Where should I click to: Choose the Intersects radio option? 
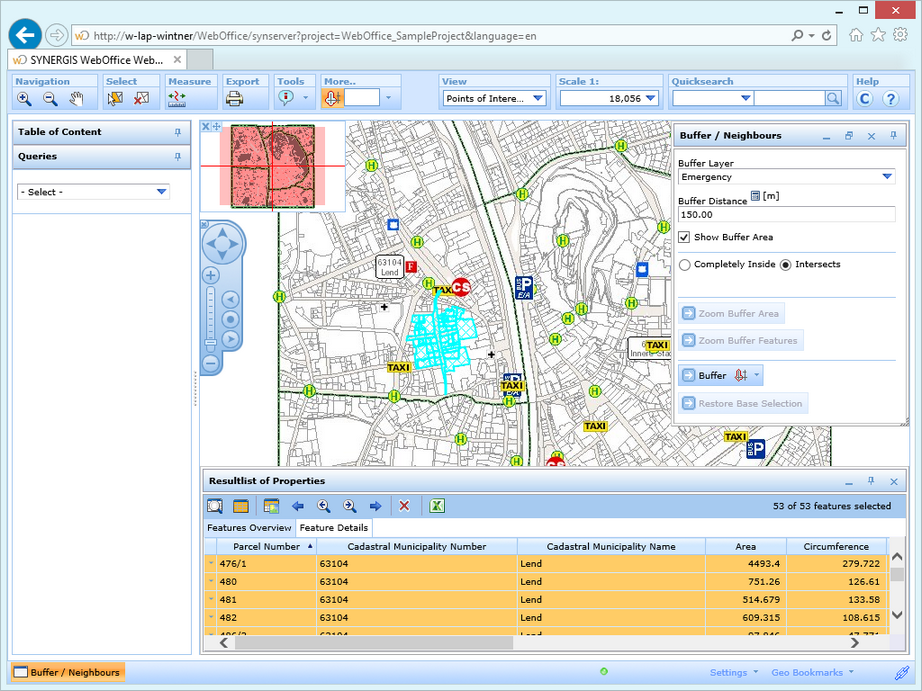pos(785,265)
